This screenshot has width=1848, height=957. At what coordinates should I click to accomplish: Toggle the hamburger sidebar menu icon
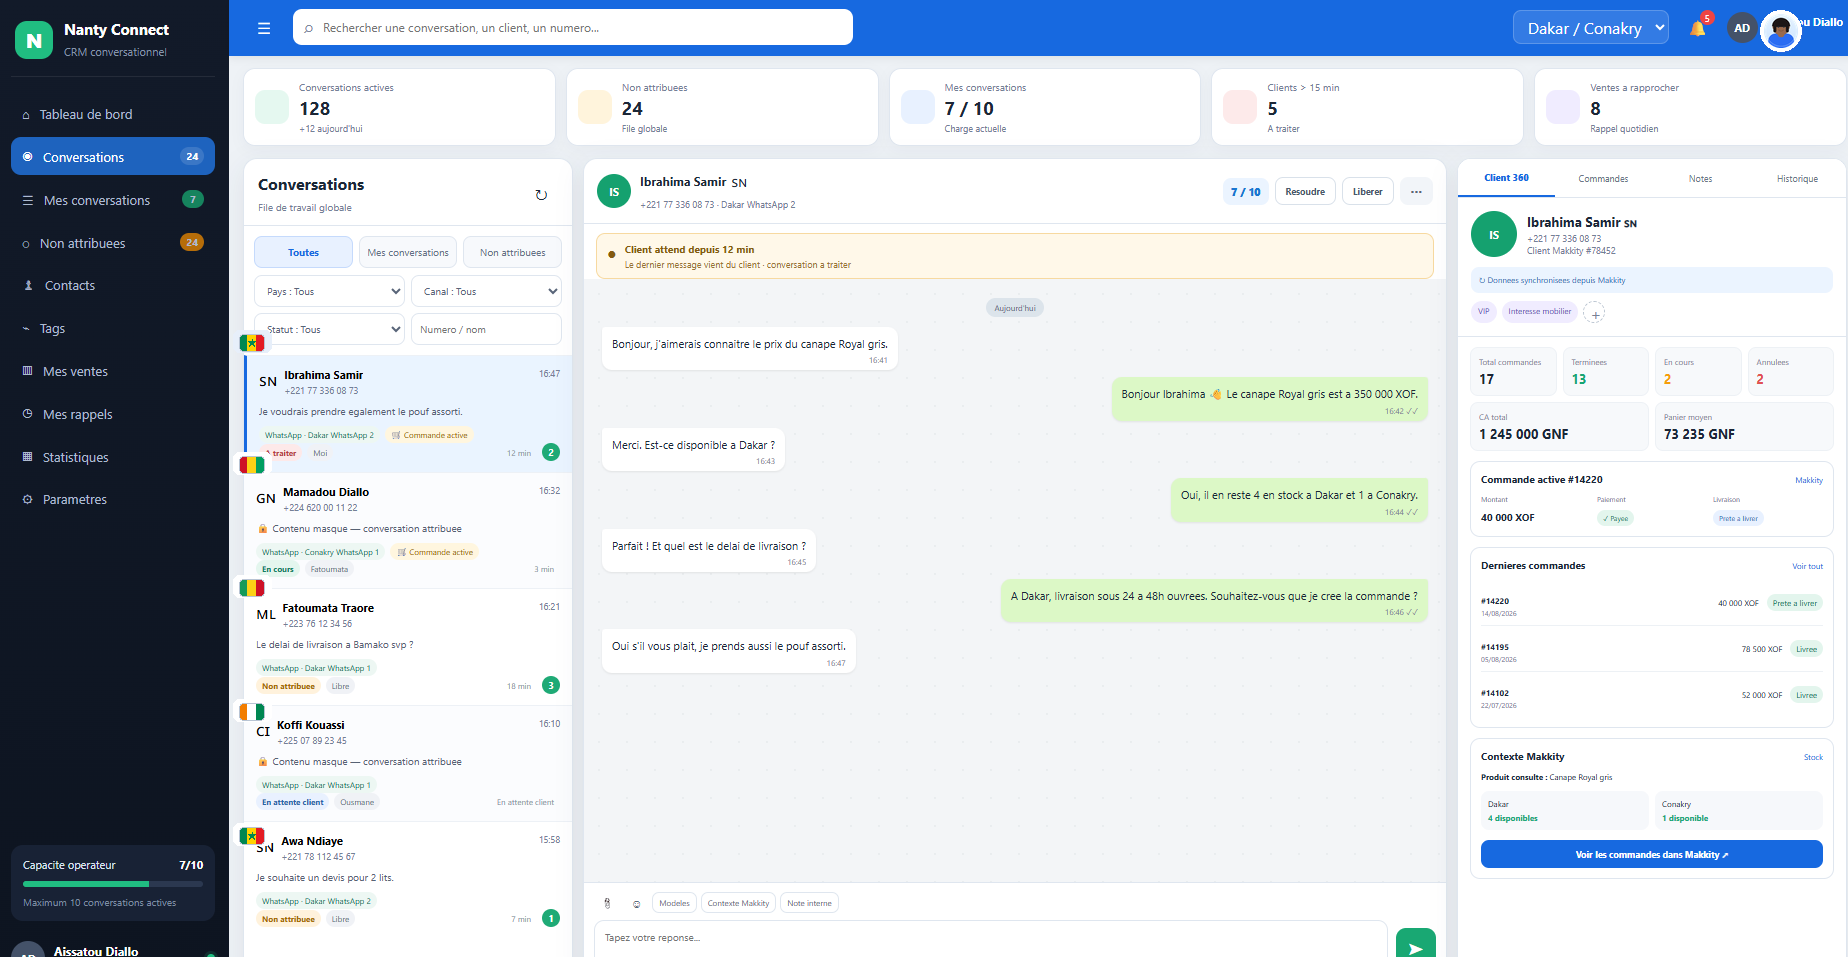tap(264, 28)
